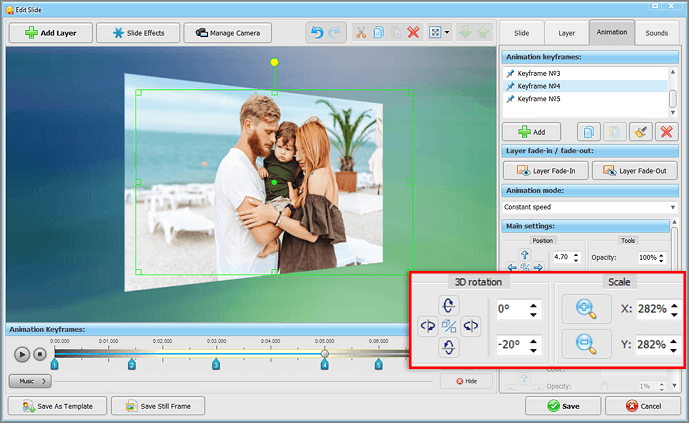Select timeline keyframe marker 2
The height and width of the screenshot is (423, 689).
pos(131,364)
